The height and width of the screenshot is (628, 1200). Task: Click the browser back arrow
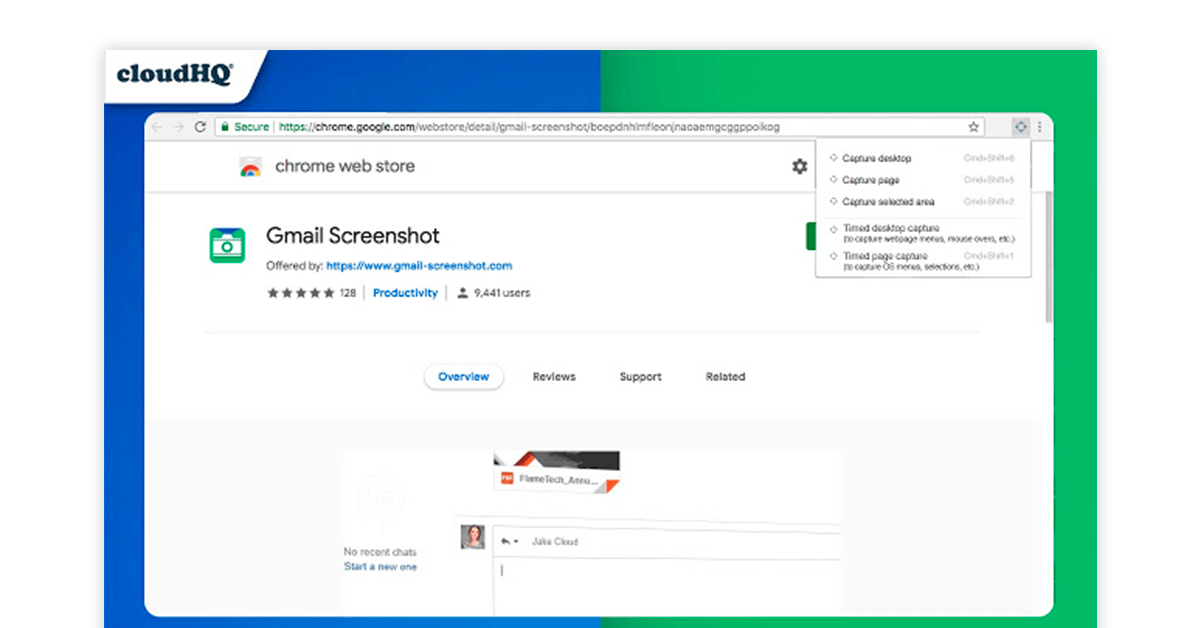pos(158,127)
